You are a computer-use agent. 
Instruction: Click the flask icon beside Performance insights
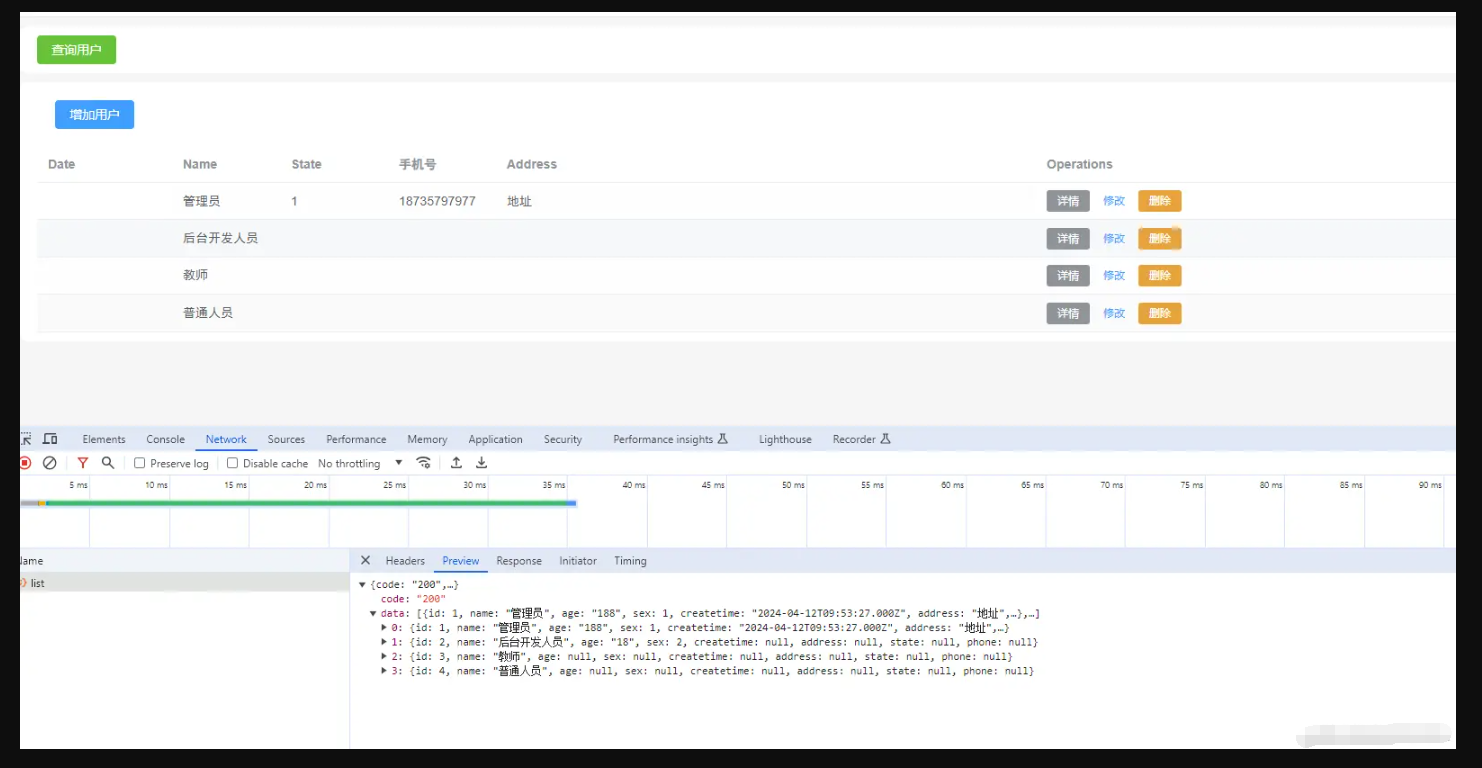(x=723, y=439)
